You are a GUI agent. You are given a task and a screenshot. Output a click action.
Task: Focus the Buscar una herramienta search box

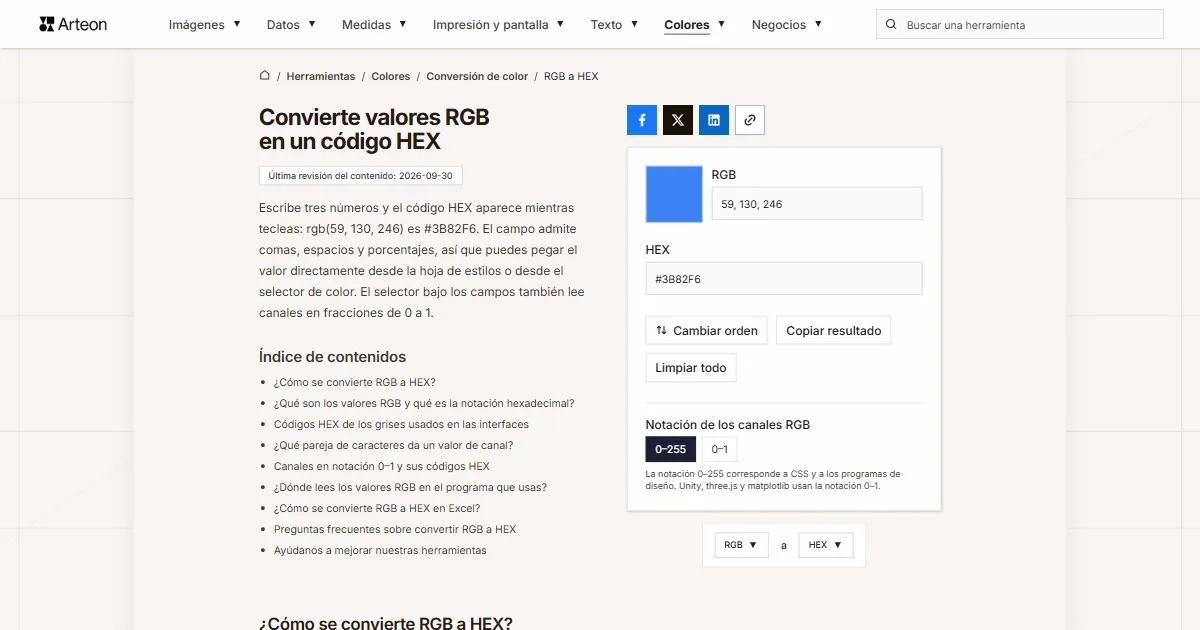1020,25
